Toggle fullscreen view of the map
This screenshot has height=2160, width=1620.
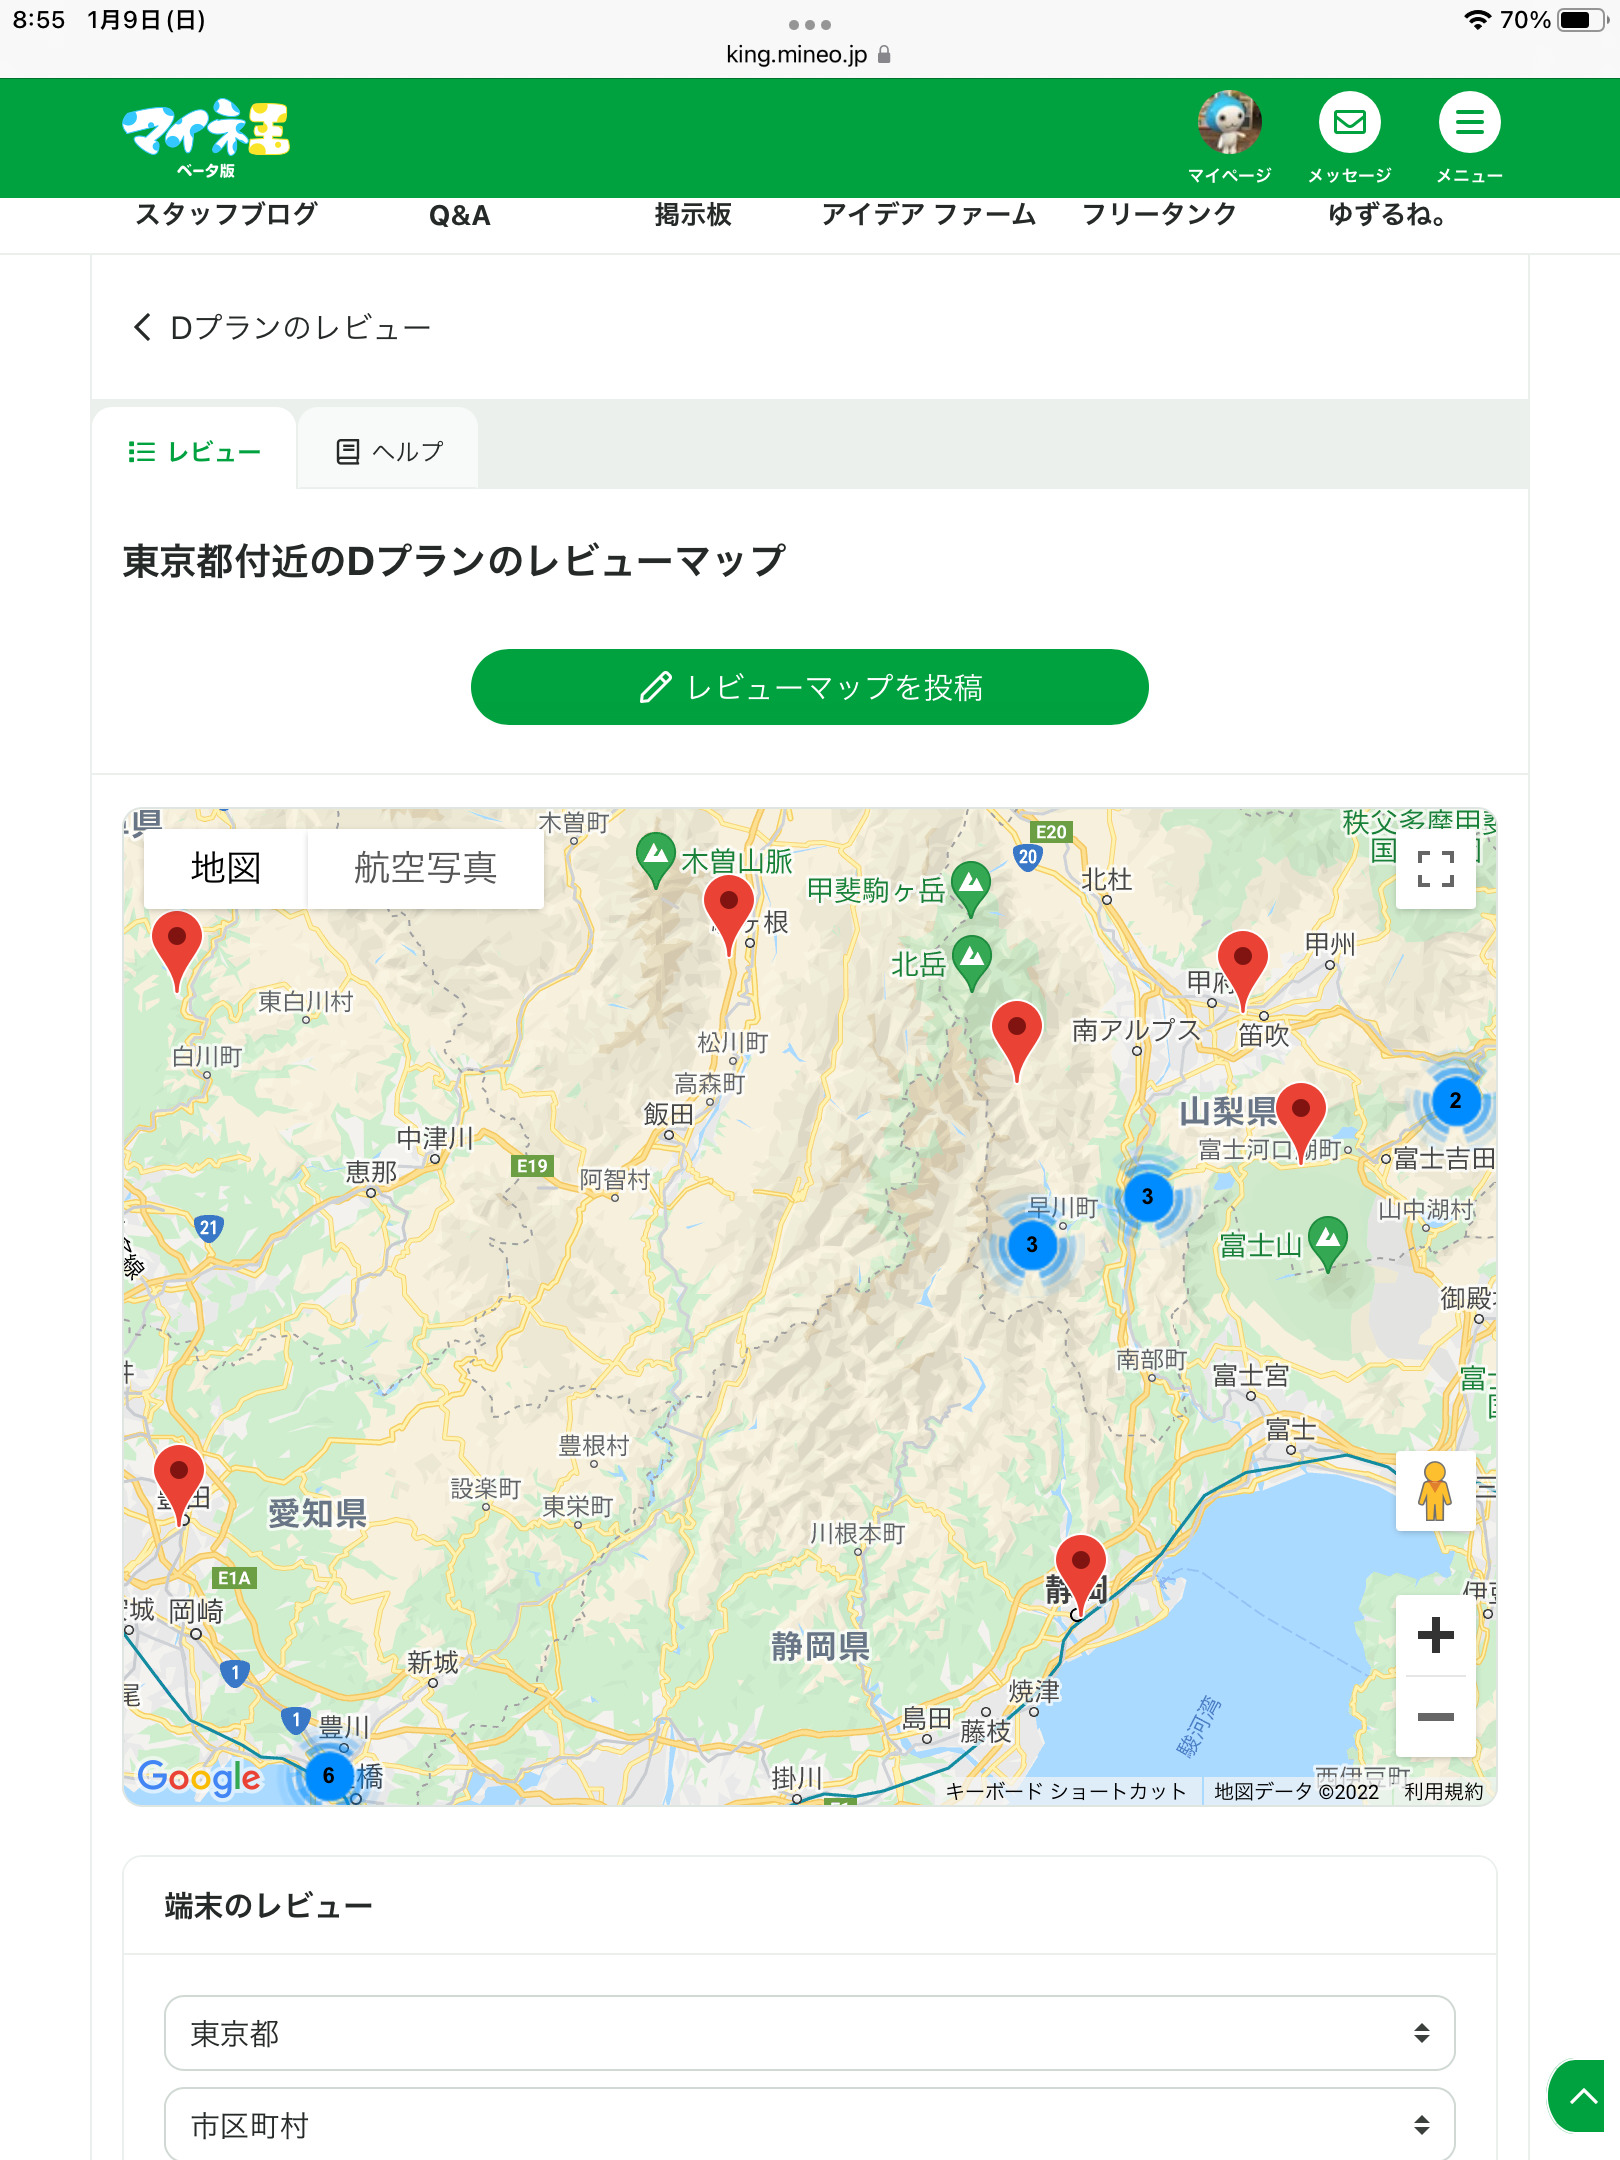click(x=1435, y=868)
